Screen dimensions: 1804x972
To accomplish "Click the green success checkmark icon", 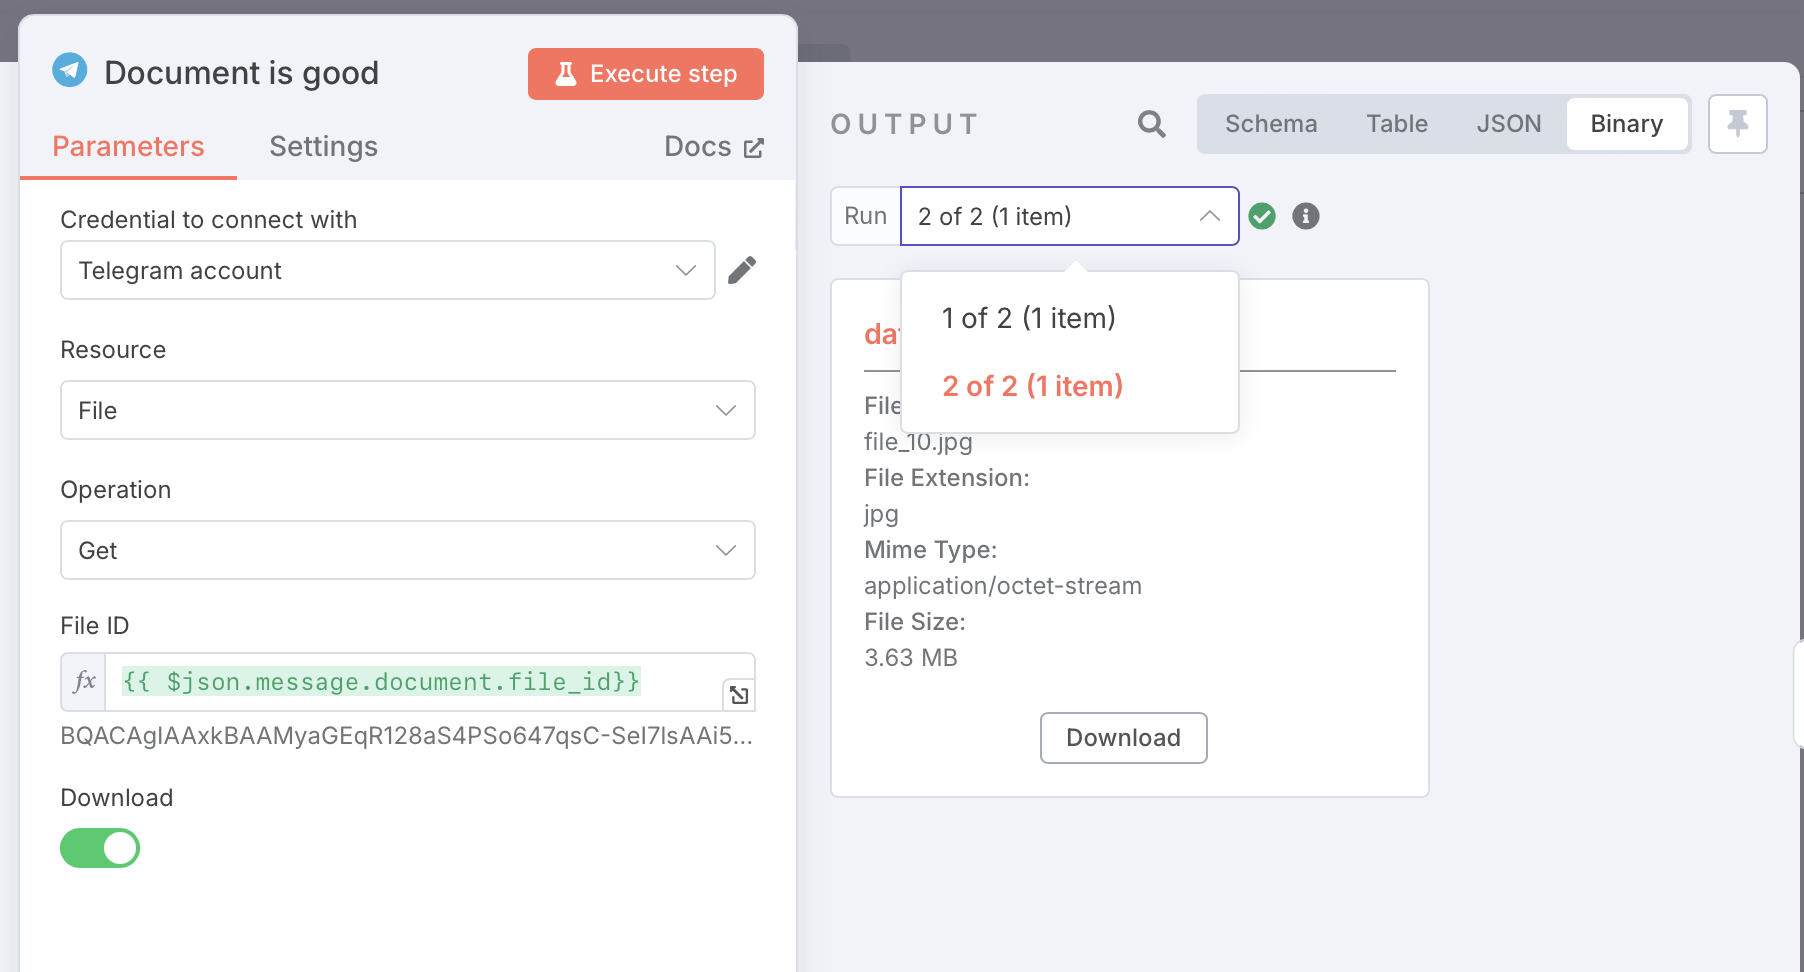I will [1262, 216].
